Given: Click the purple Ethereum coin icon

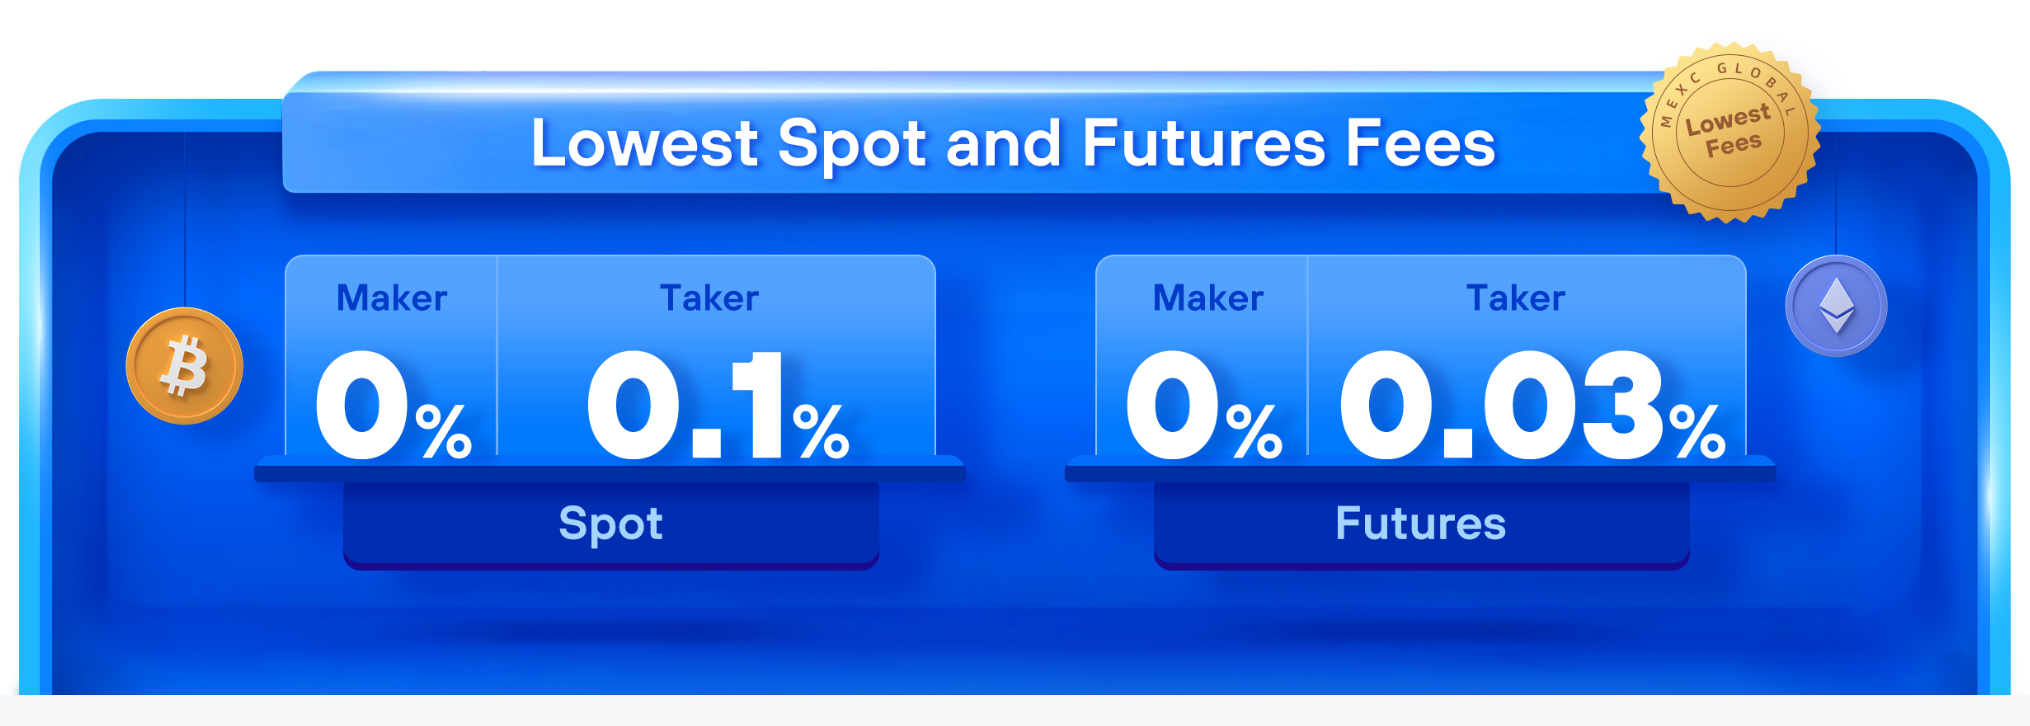Looking at the screenshot, I should [x=1836, y=306].
